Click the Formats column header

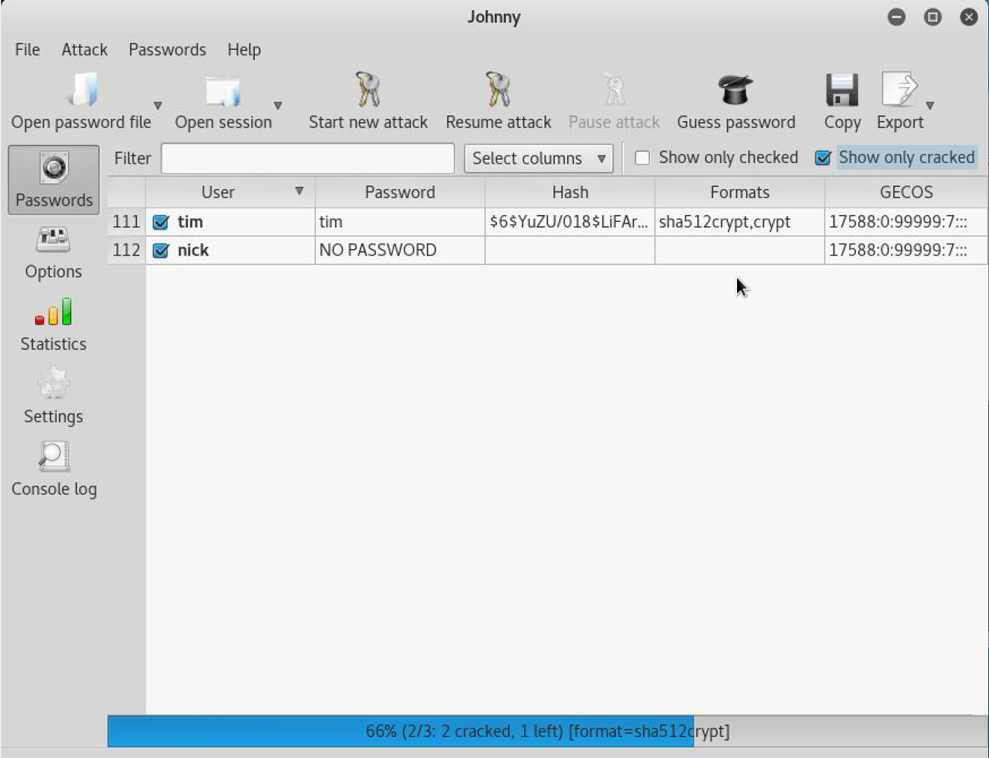[x=740, y=192]
